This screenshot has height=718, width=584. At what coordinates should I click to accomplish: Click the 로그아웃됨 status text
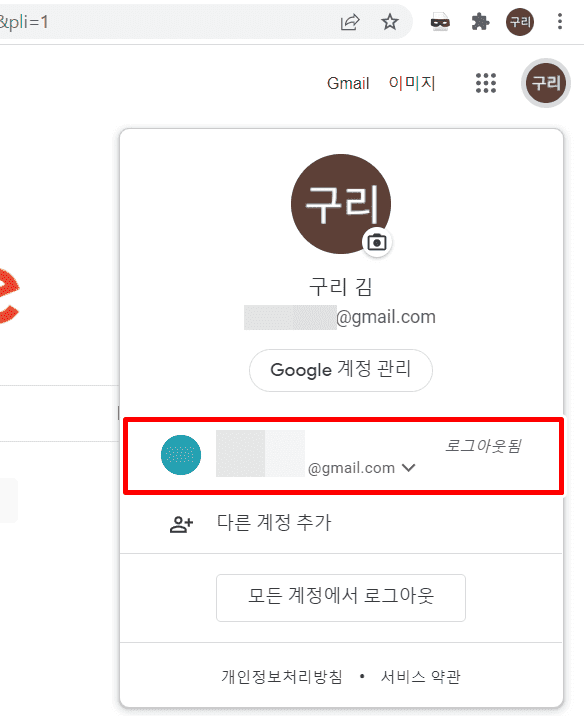pos(483,445)
